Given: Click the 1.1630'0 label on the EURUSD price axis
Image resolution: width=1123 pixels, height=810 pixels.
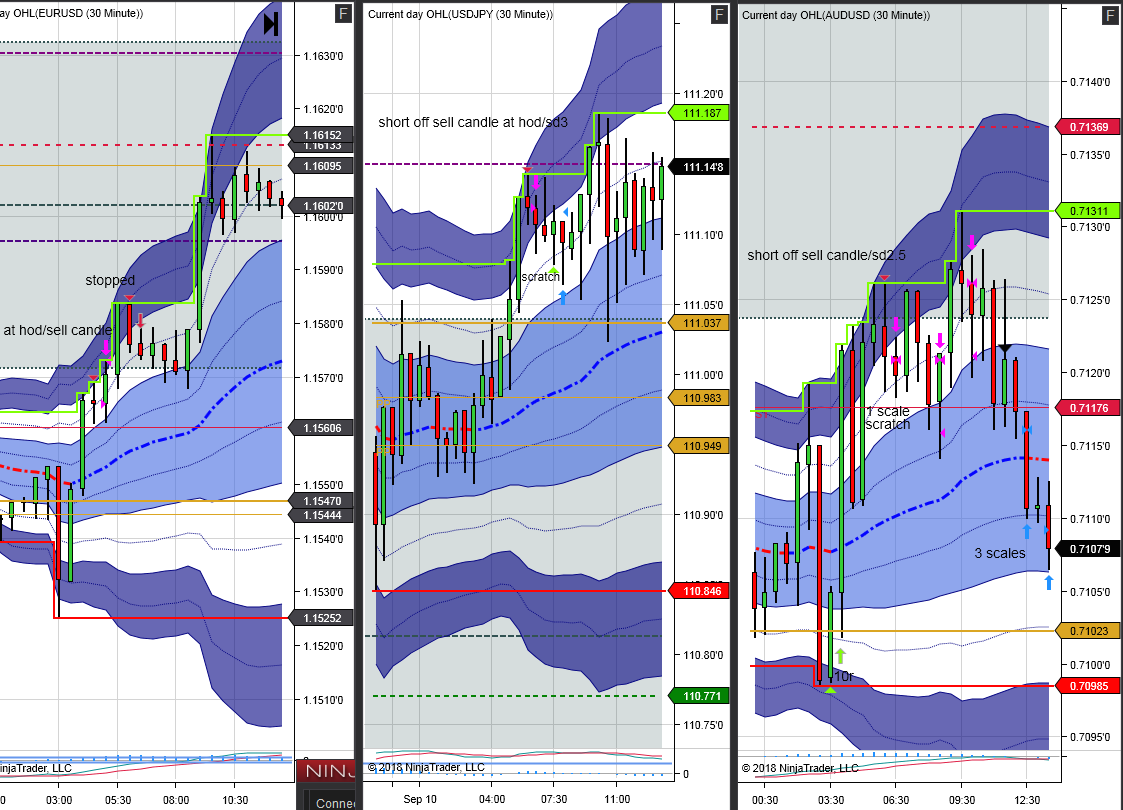Looking at the screenshot, I should [x=323, y=56].
